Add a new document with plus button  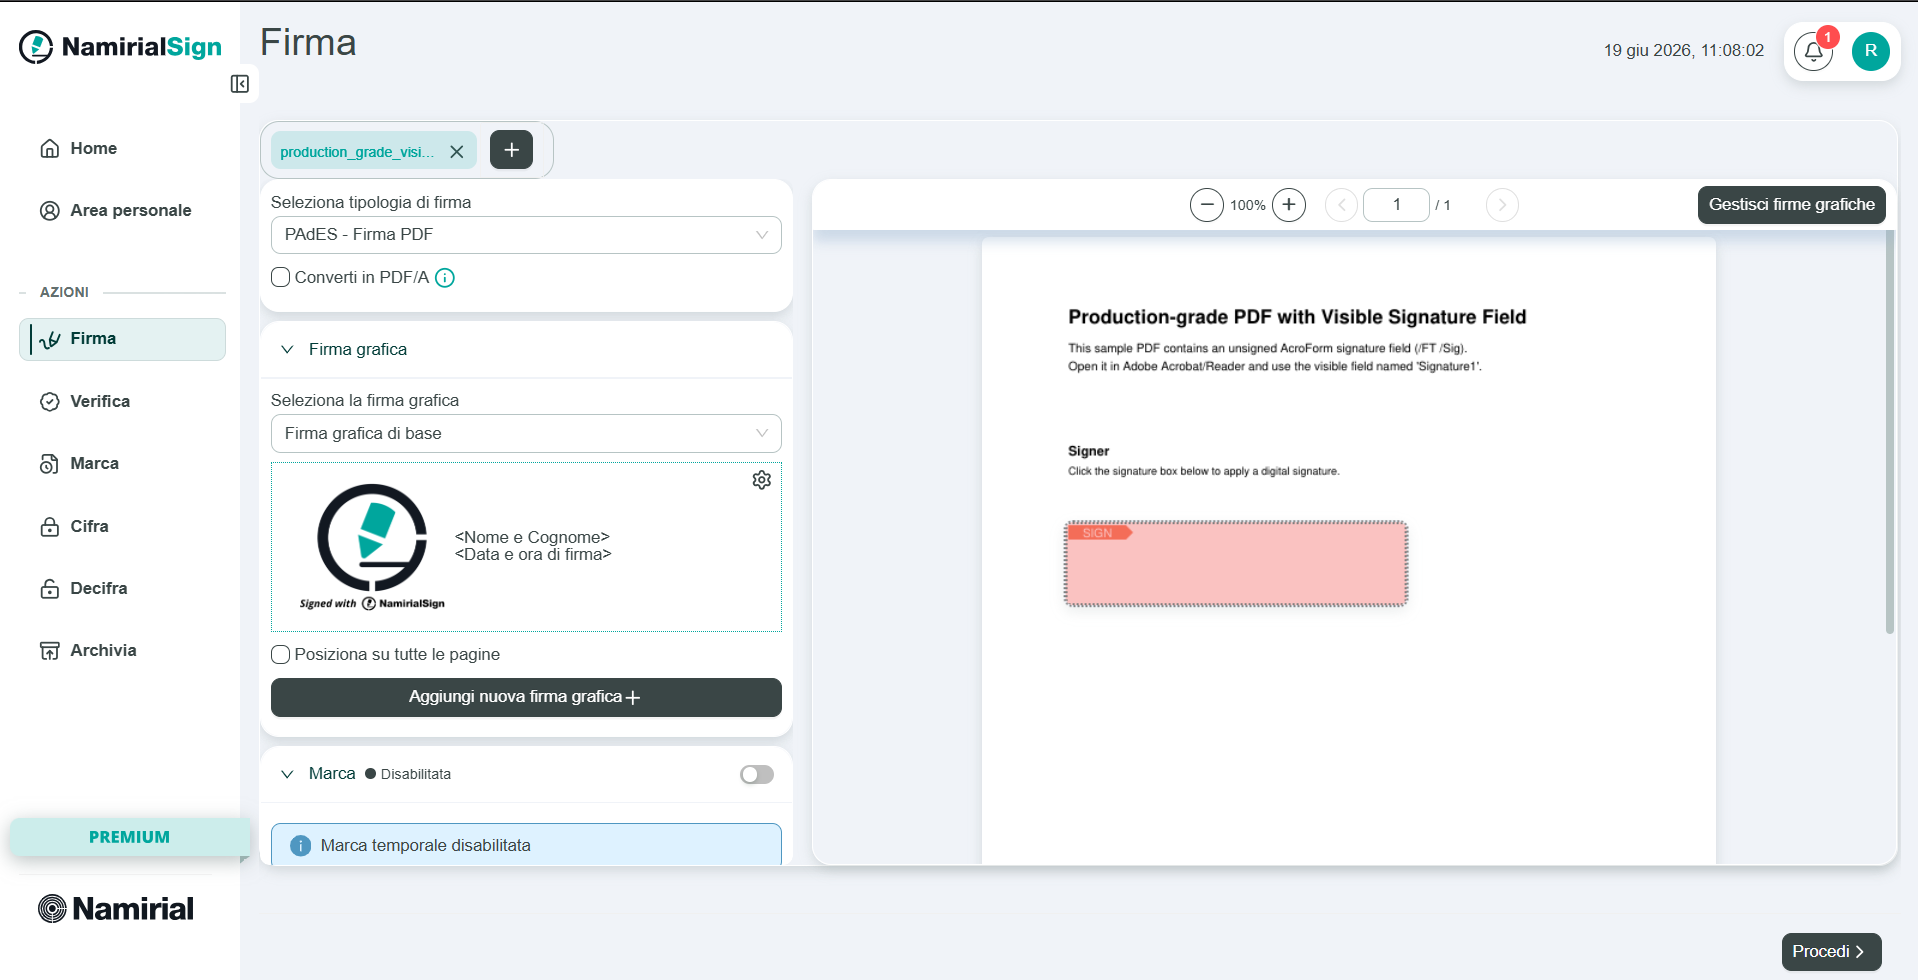click(511, 150)
